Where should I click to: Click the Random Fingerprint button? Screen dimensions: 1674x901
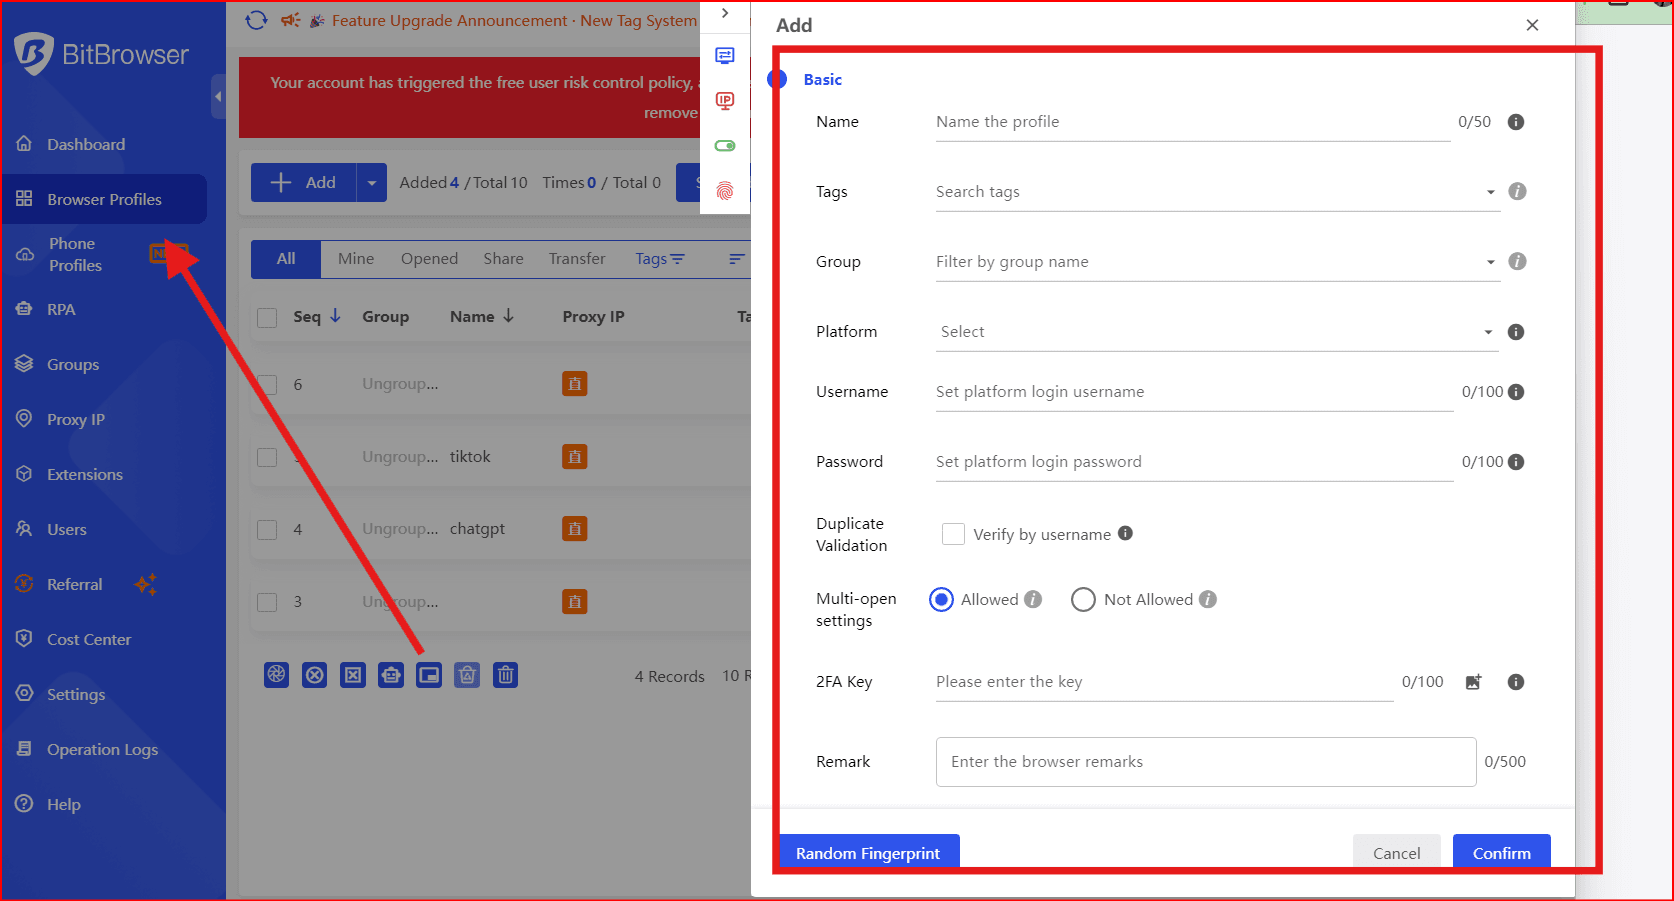coord(868,853)
